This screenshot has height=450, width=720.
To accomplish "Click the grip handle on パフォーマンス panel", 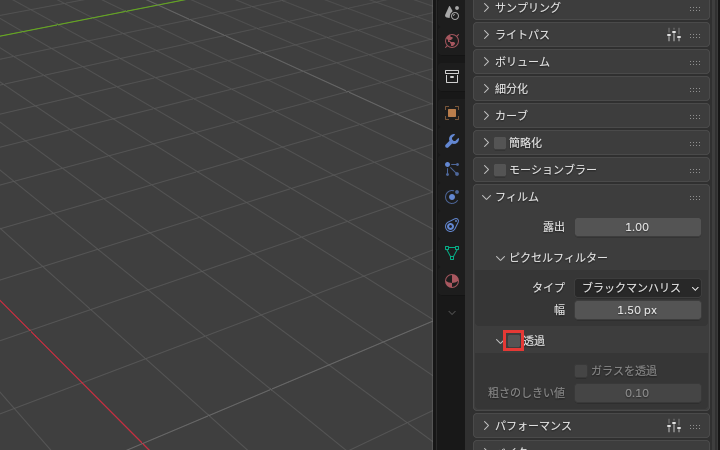I will click(695, 427).
